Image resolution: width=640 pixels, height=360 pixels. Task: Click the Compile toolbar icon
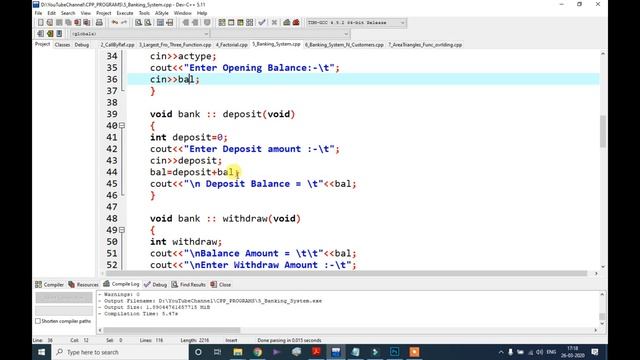(x=222, y=23)
